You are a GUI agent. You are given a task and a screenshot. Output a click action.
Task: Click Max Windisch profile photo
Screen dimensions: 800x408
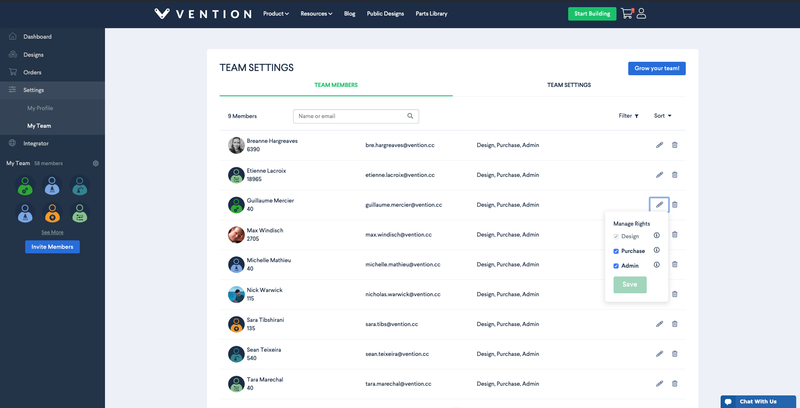point(236,235)
